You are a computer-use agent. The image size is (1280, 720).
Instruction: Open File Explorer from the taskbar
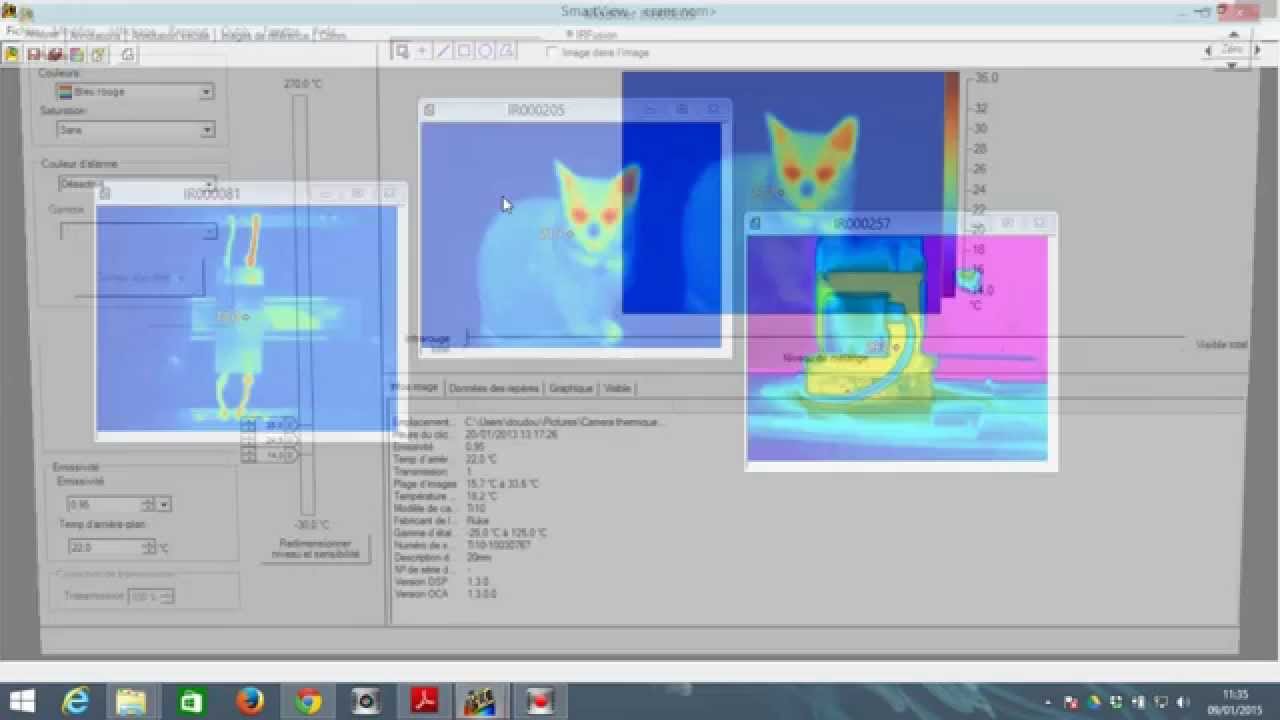(x=131, y=701)
